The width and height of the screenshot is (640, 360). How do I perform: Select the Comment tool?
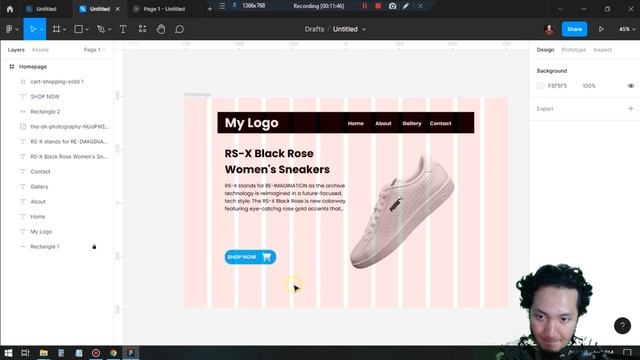(180, 29)
